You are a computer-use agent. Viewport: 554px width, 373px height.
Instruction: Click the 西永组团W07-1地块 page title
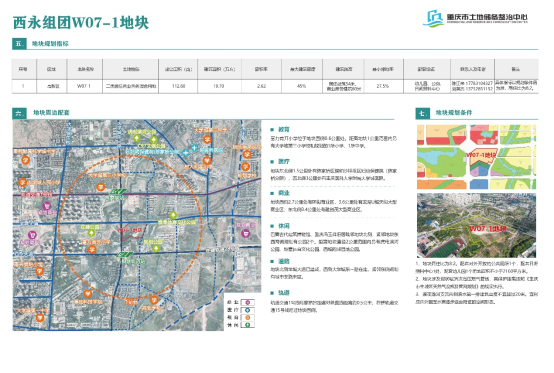81,23
